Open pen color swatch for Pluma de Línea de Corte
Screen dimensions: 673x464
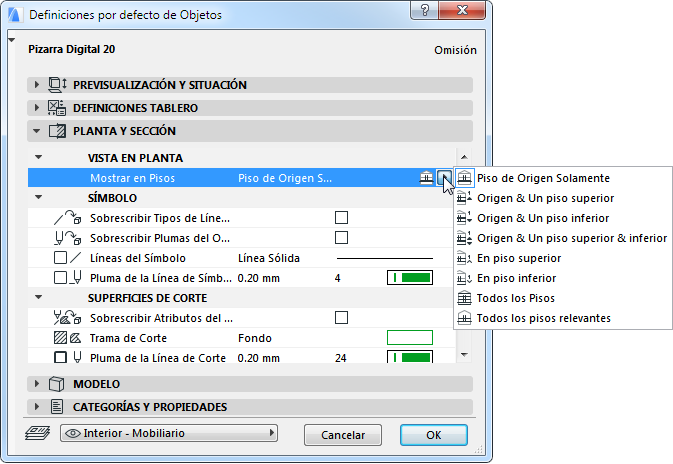(410, 357)
